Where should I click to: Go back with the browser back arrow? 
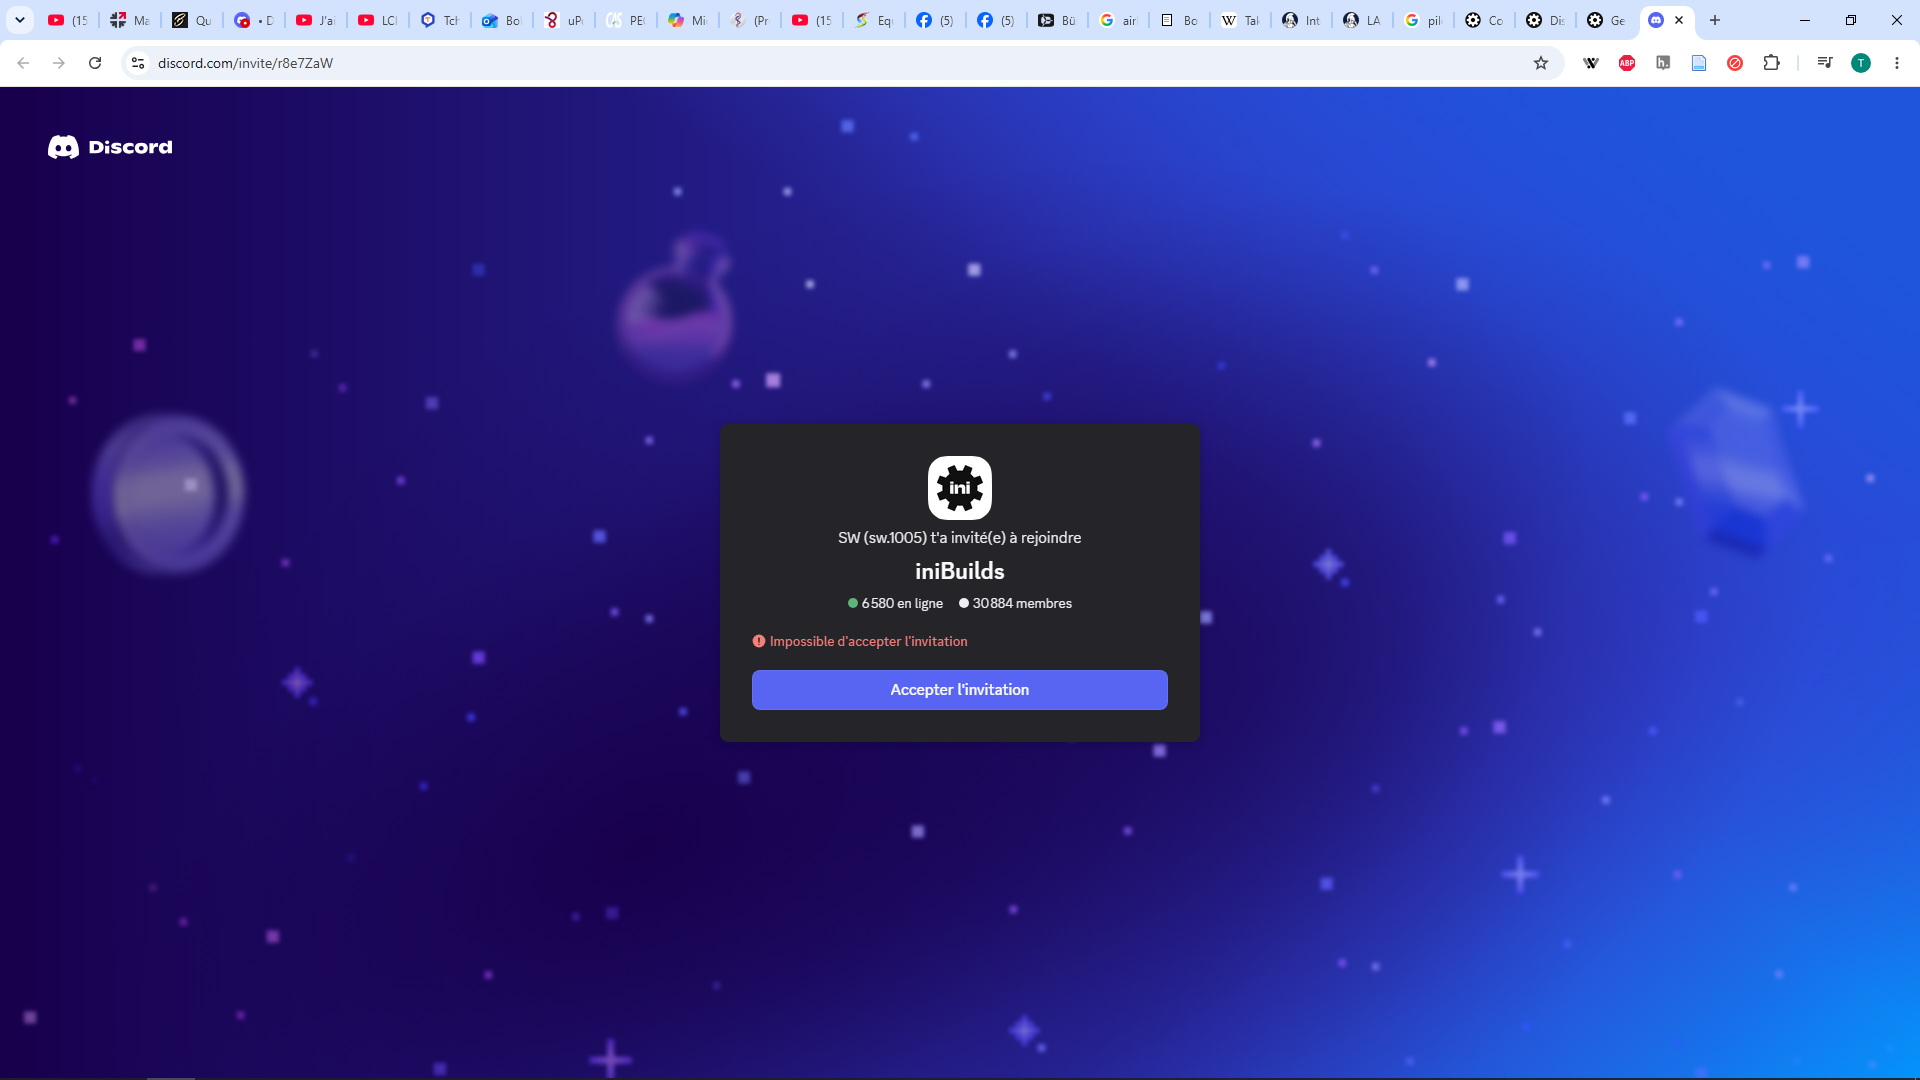pos(23,63)
